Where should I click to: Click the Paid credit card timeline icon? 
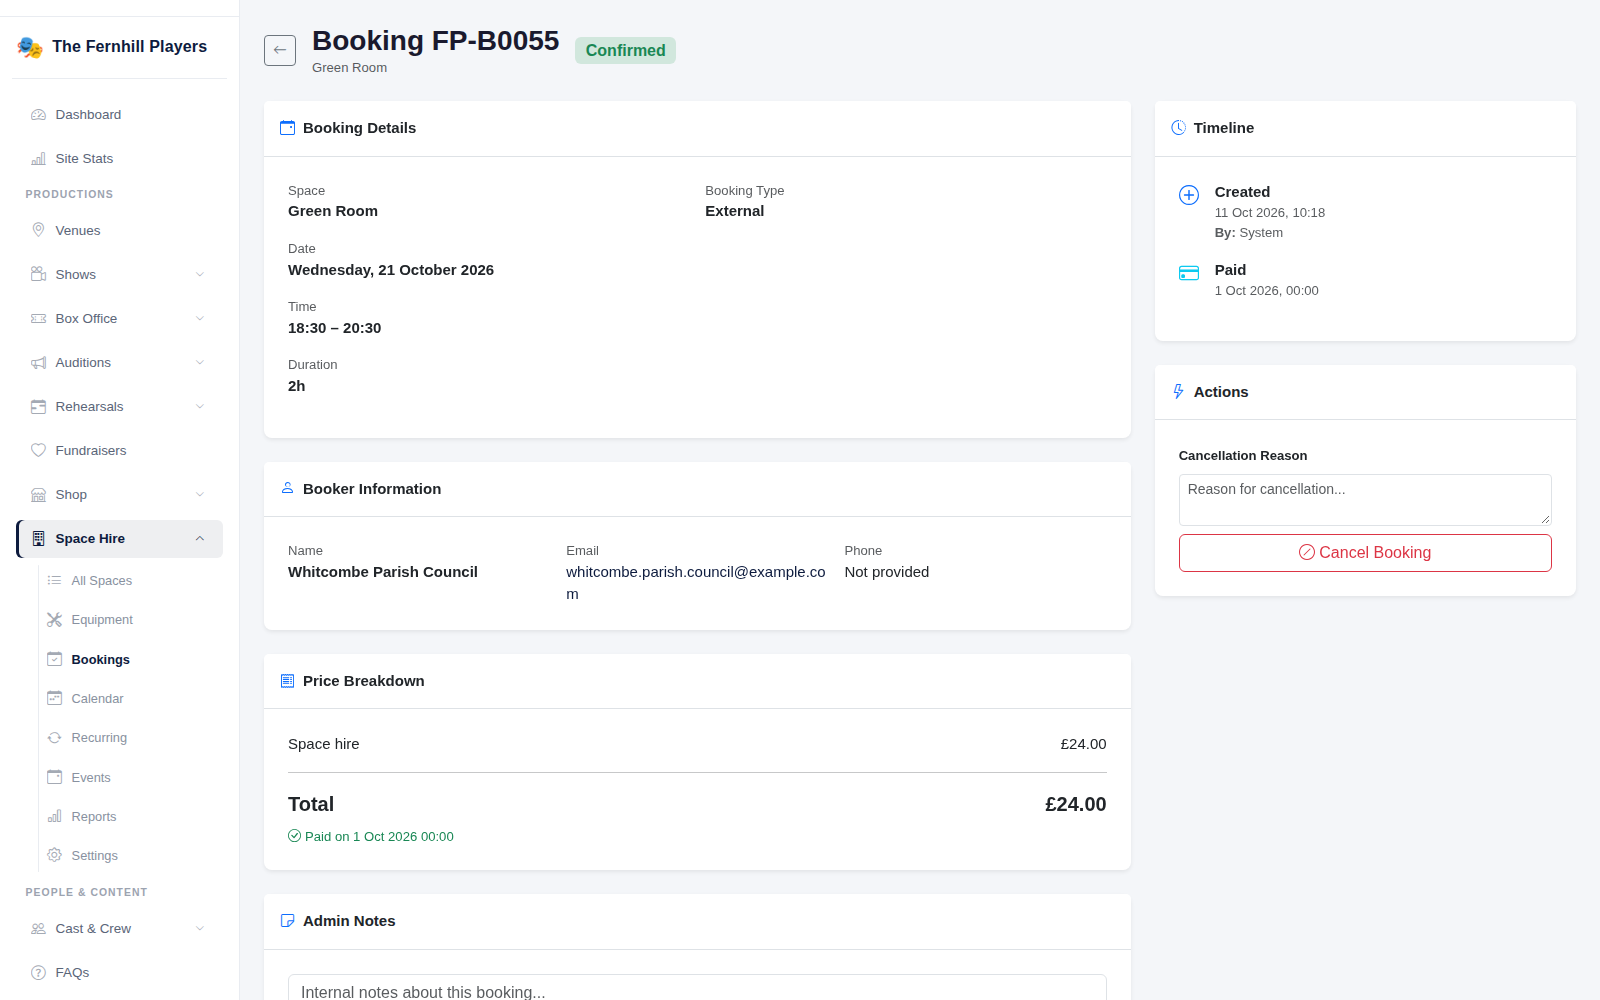(1189, 273)
